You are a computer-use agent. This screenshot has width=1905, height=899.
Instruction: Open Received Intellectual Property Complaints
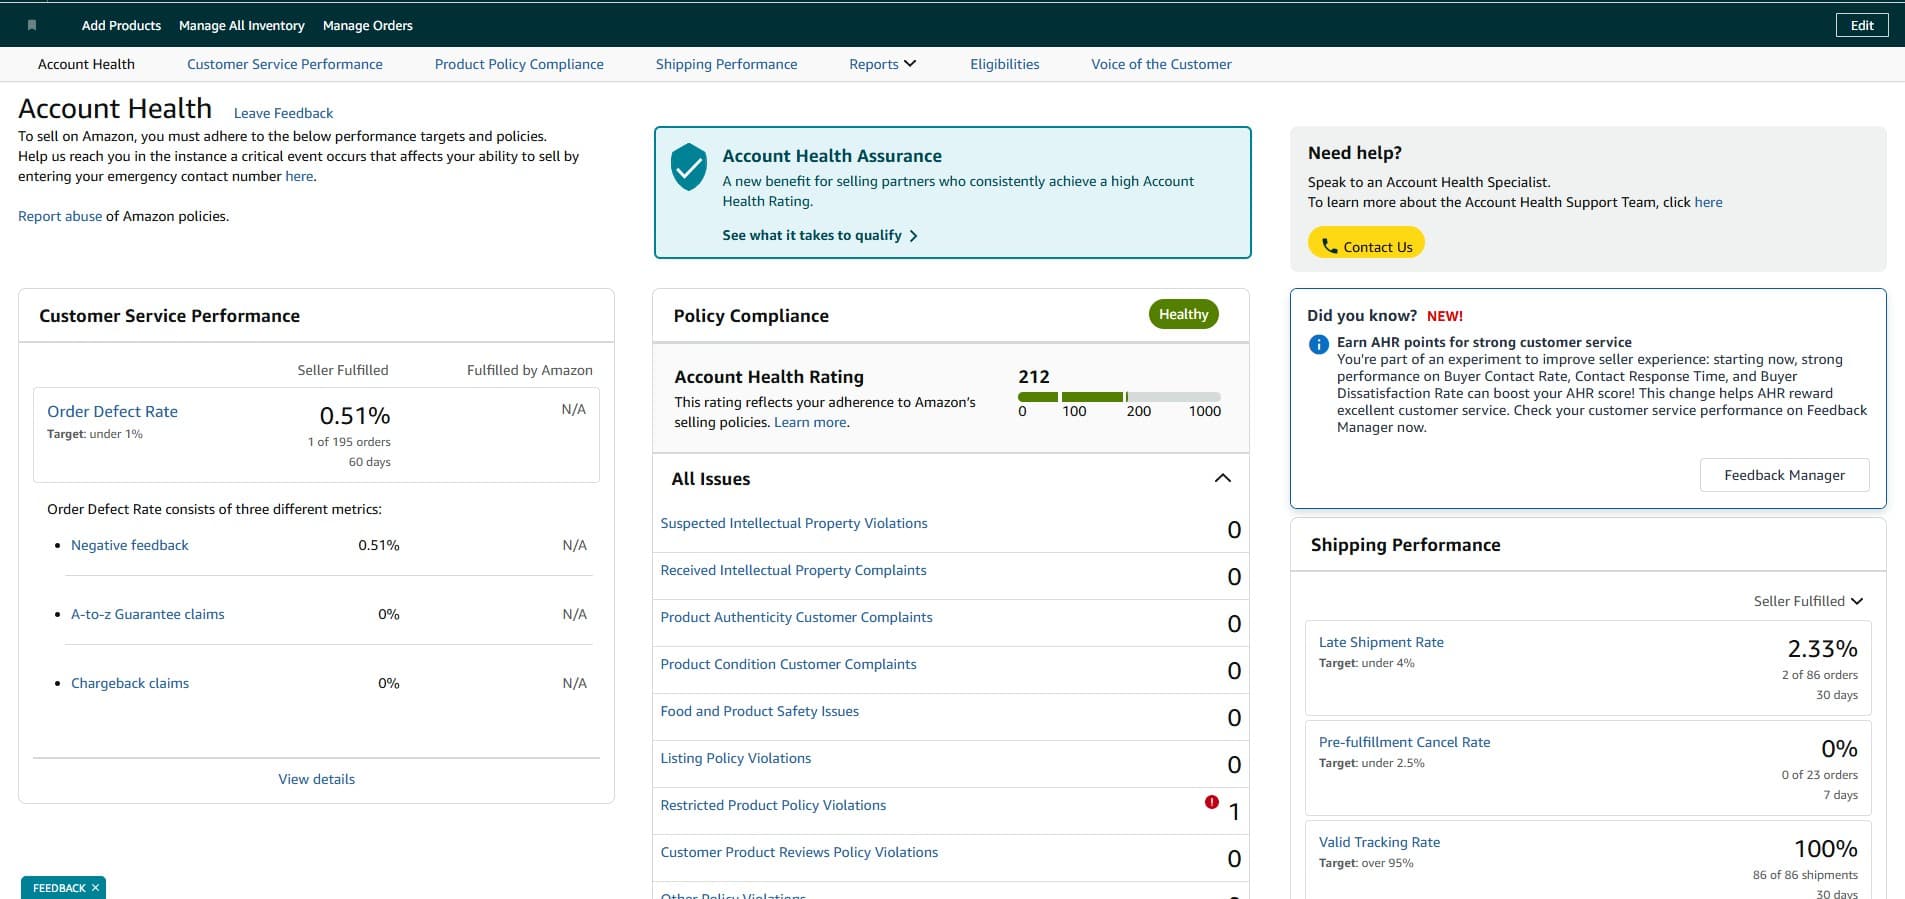(793, 570)
